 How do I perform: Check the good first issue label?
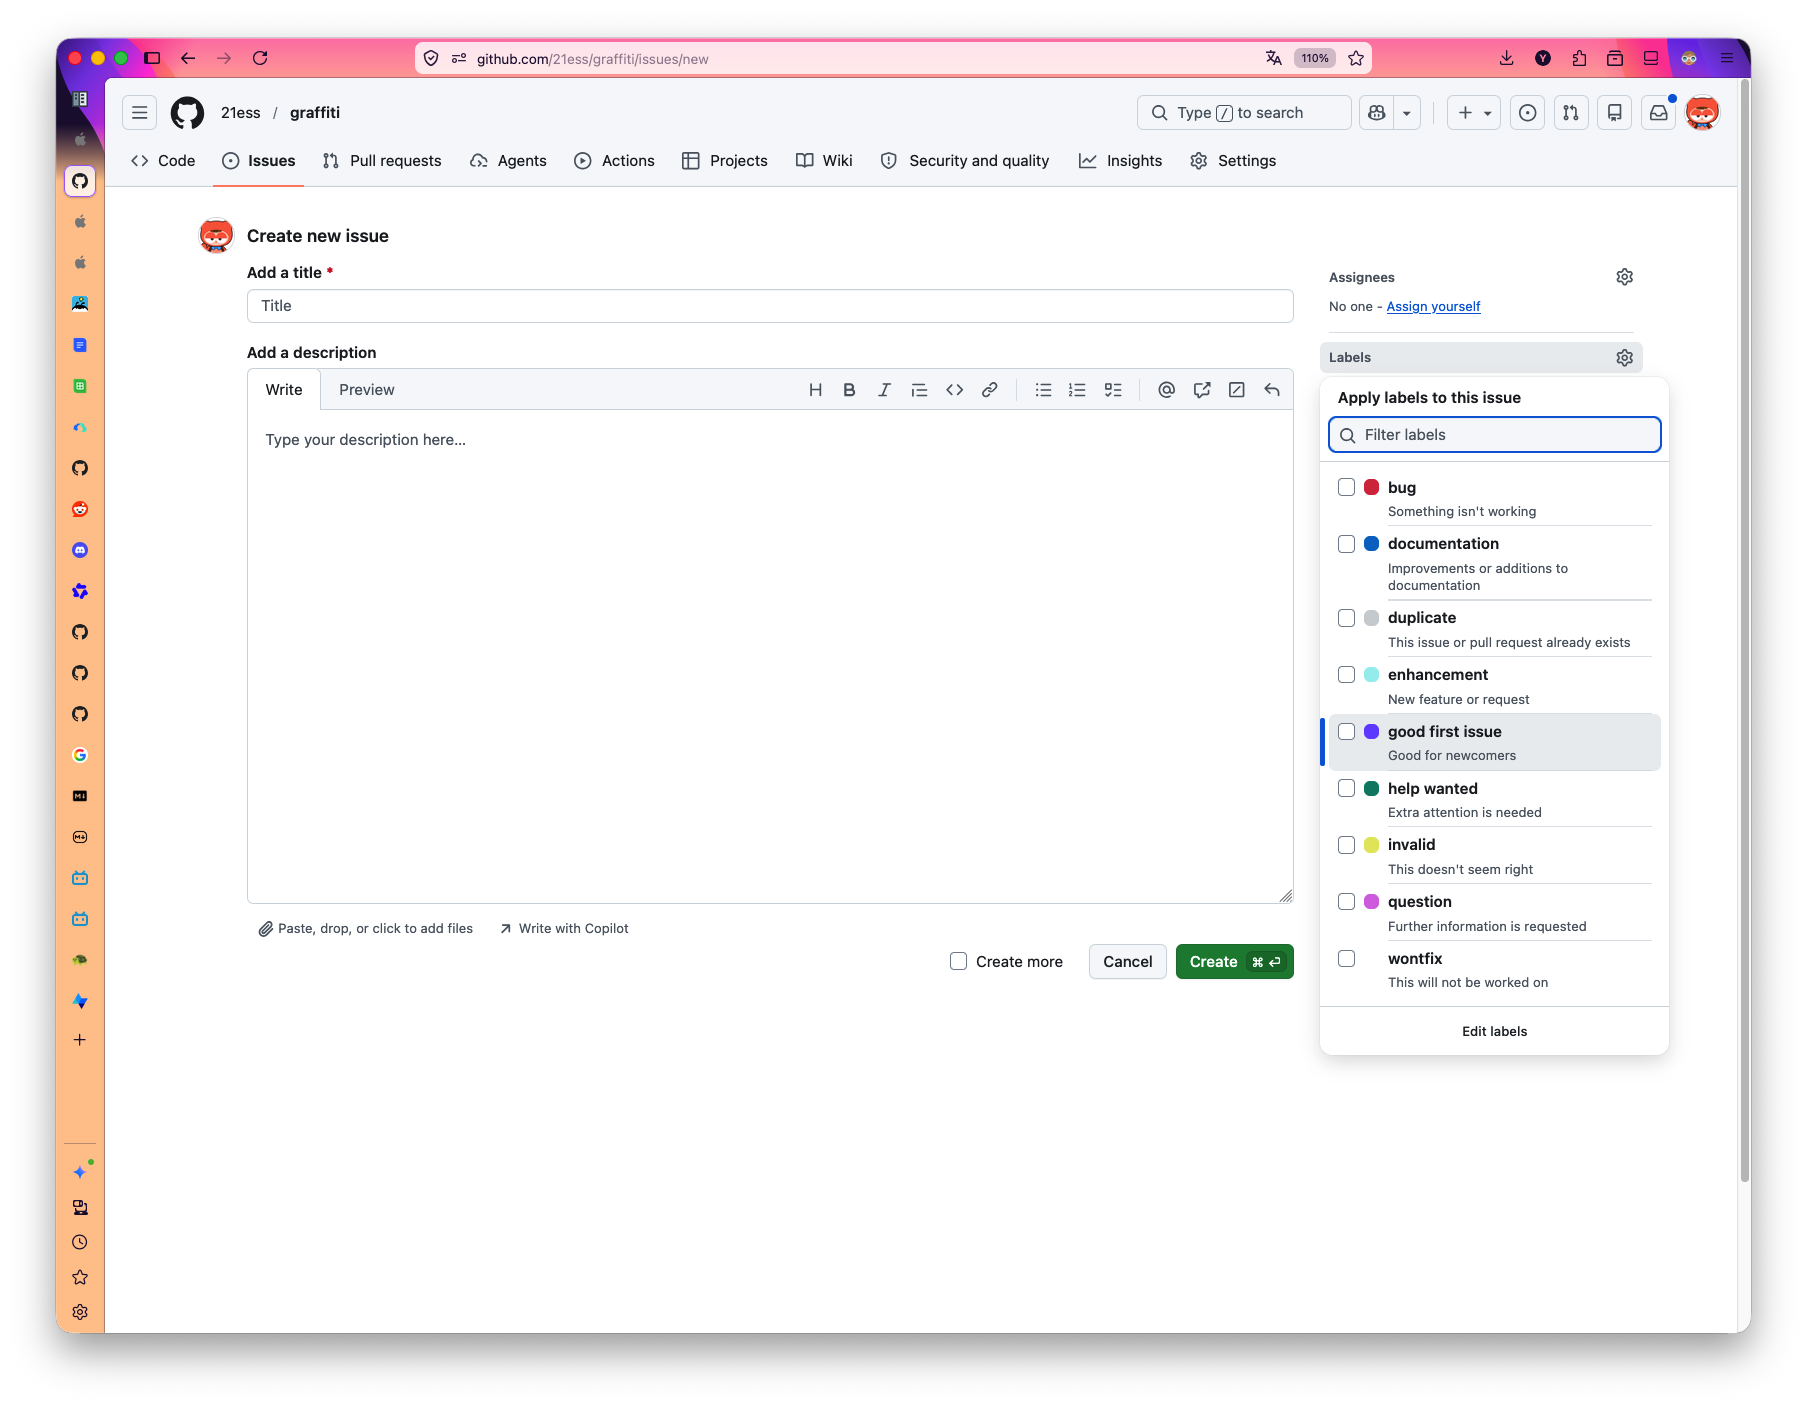pos(1347,732)
